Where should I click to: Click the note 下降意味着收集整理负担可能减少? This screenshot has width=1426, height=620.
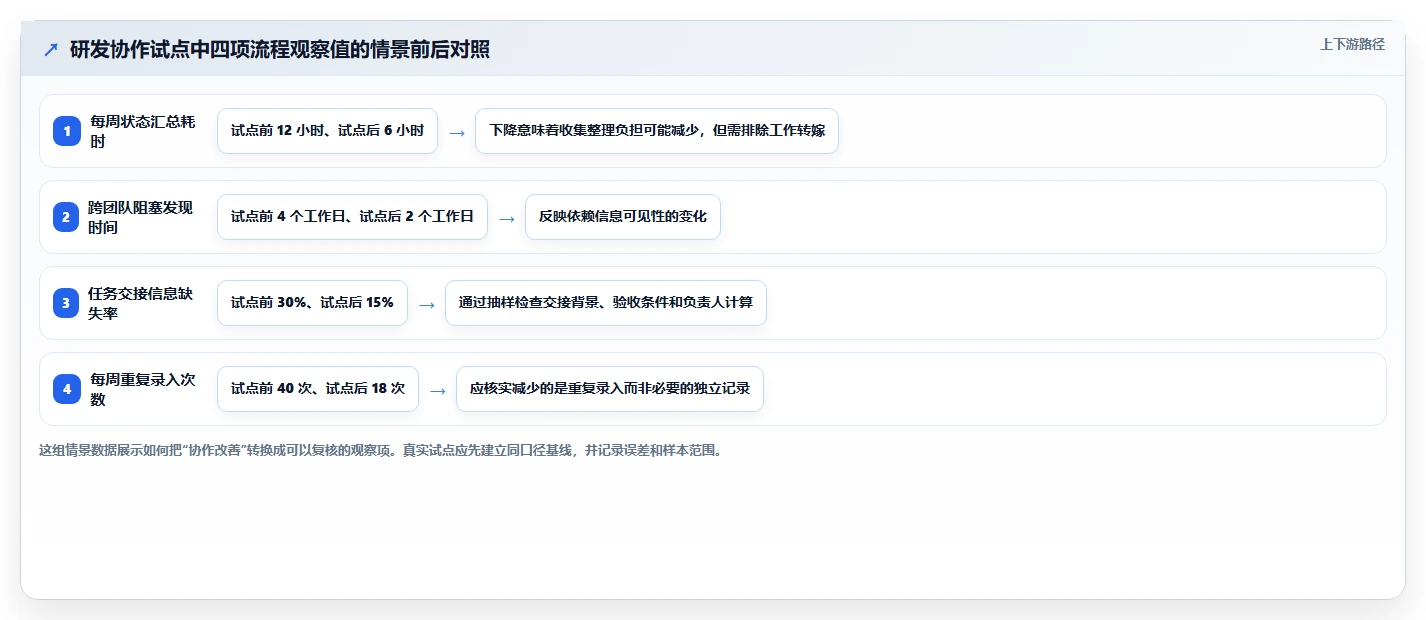point(657,131)
